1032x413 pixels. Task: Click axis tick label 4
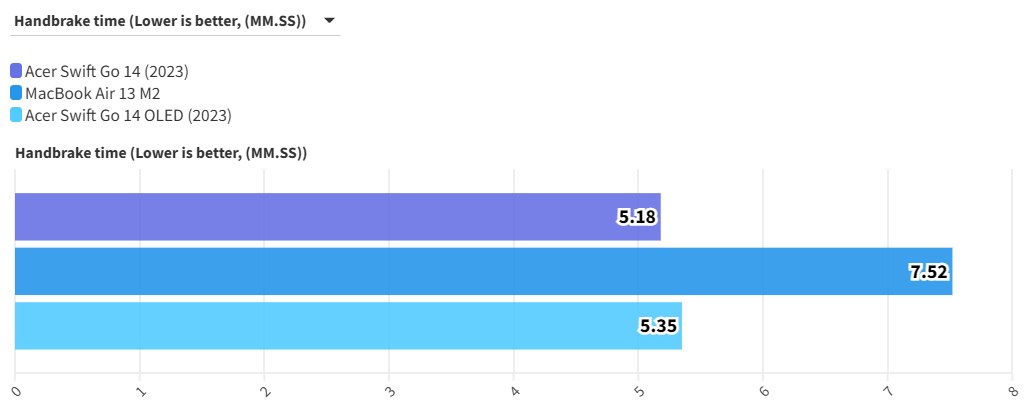[x=515, y=391]
